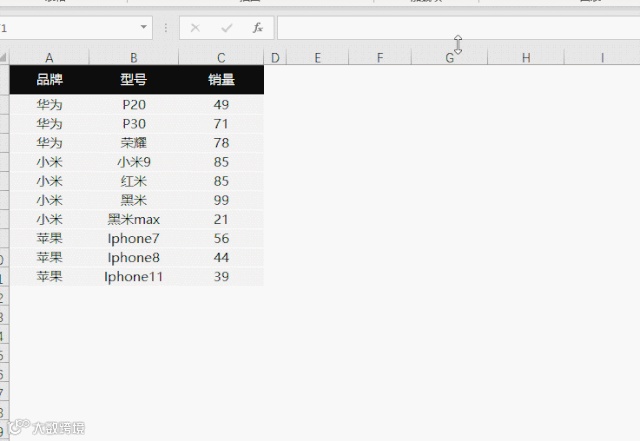Select 华为 brand cell in P20 row
Viewport: 640px width, 441px height.
(49, 105)
